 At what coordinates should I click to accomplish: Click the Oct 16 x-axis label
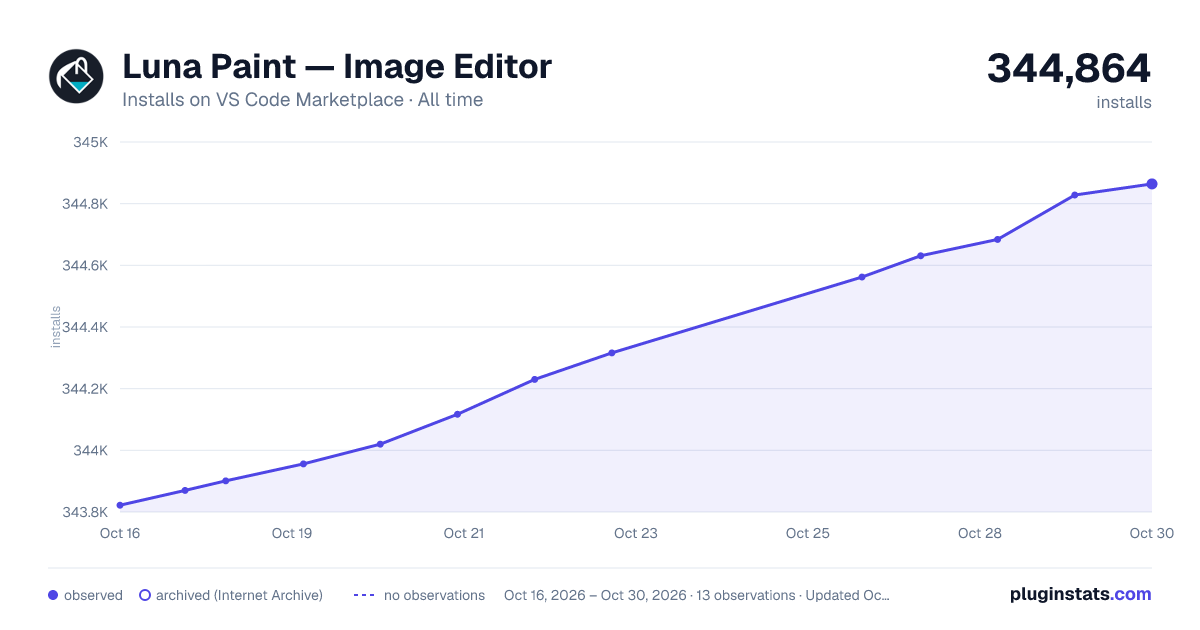point(120,533)
